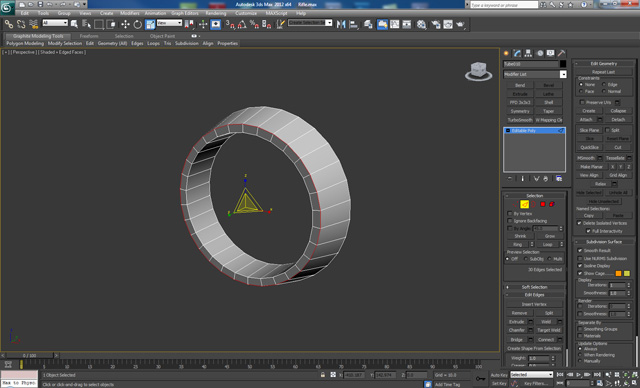Enable Use NURMS Subdivision checkbox

pos(580,258)
